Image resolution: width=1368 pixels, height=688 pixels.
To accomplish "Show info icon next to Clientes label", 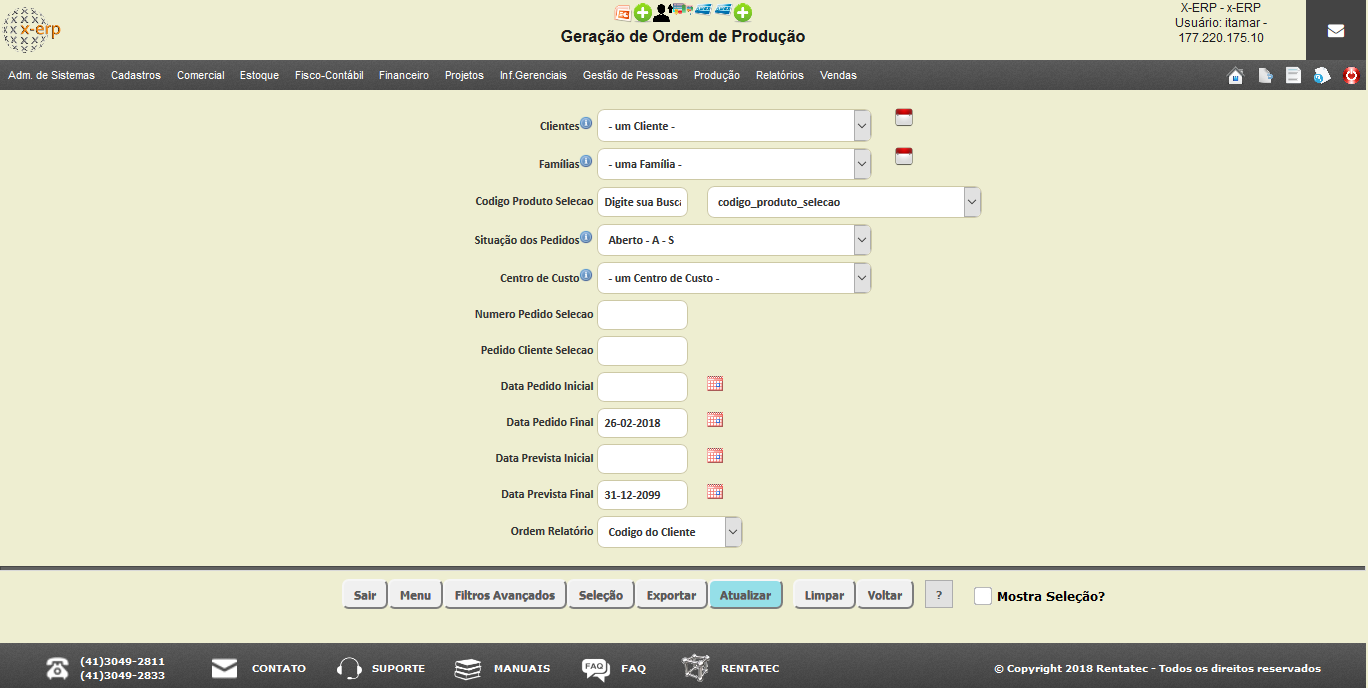I will 587,124.
